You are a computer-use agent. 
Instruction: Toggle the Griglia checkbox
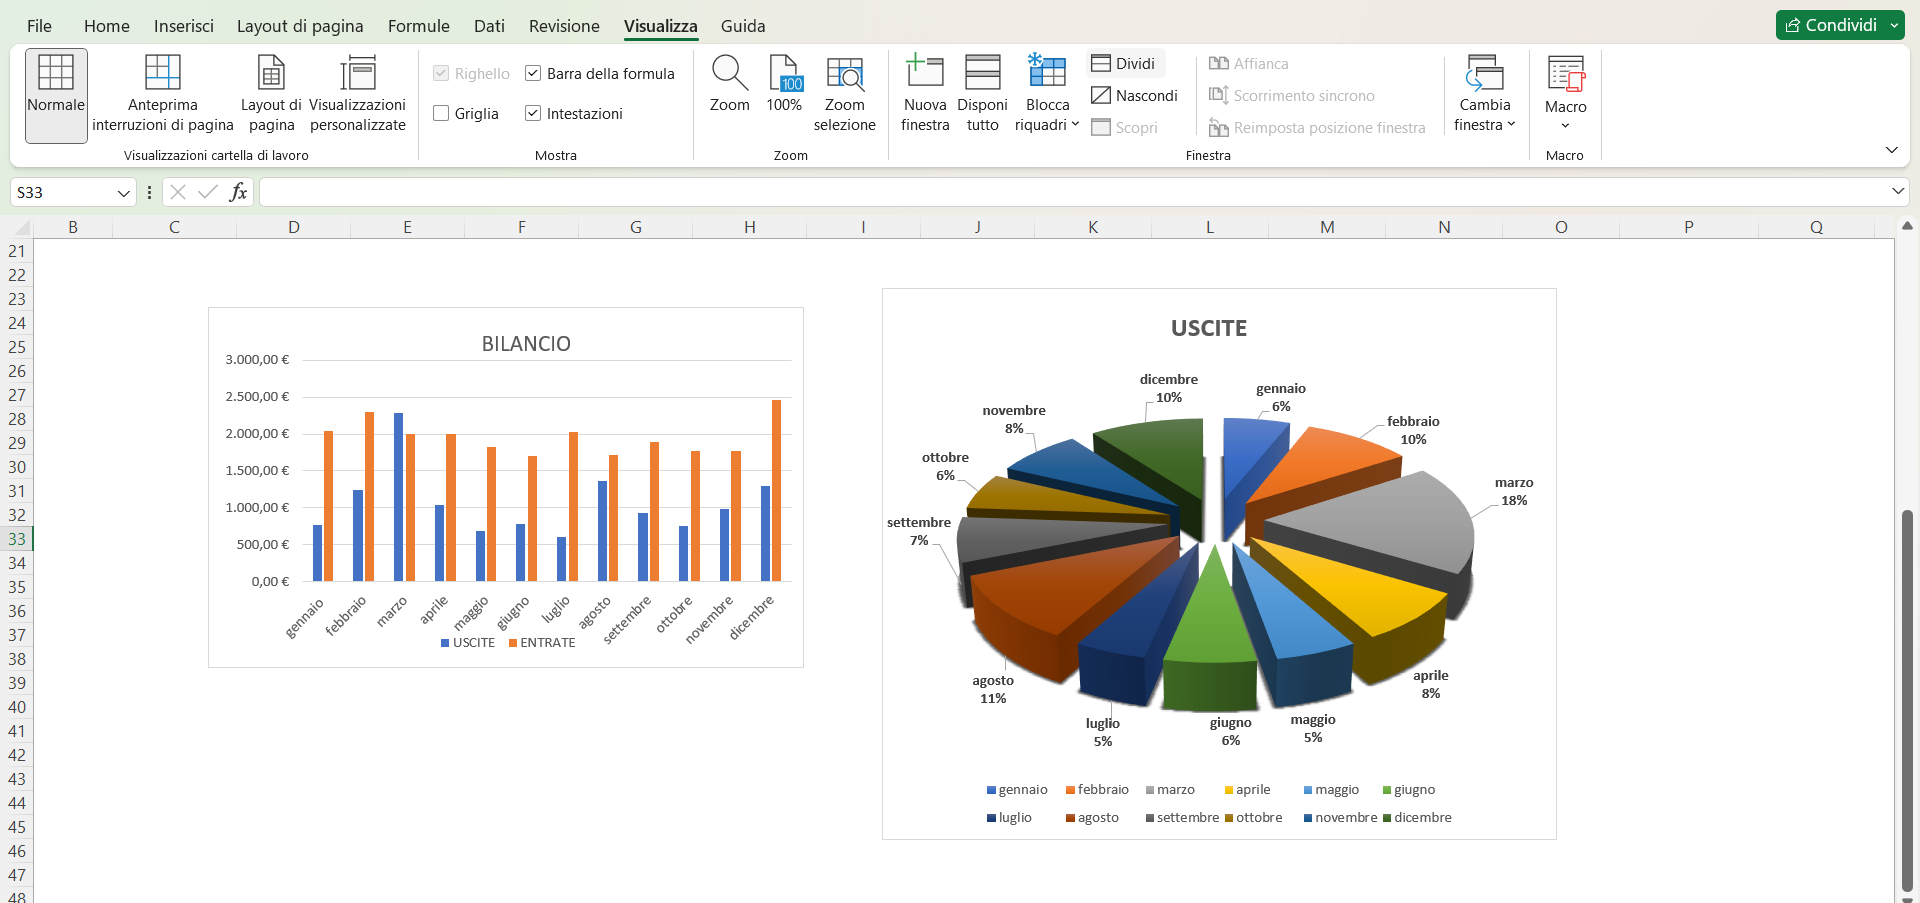point(441,114)
